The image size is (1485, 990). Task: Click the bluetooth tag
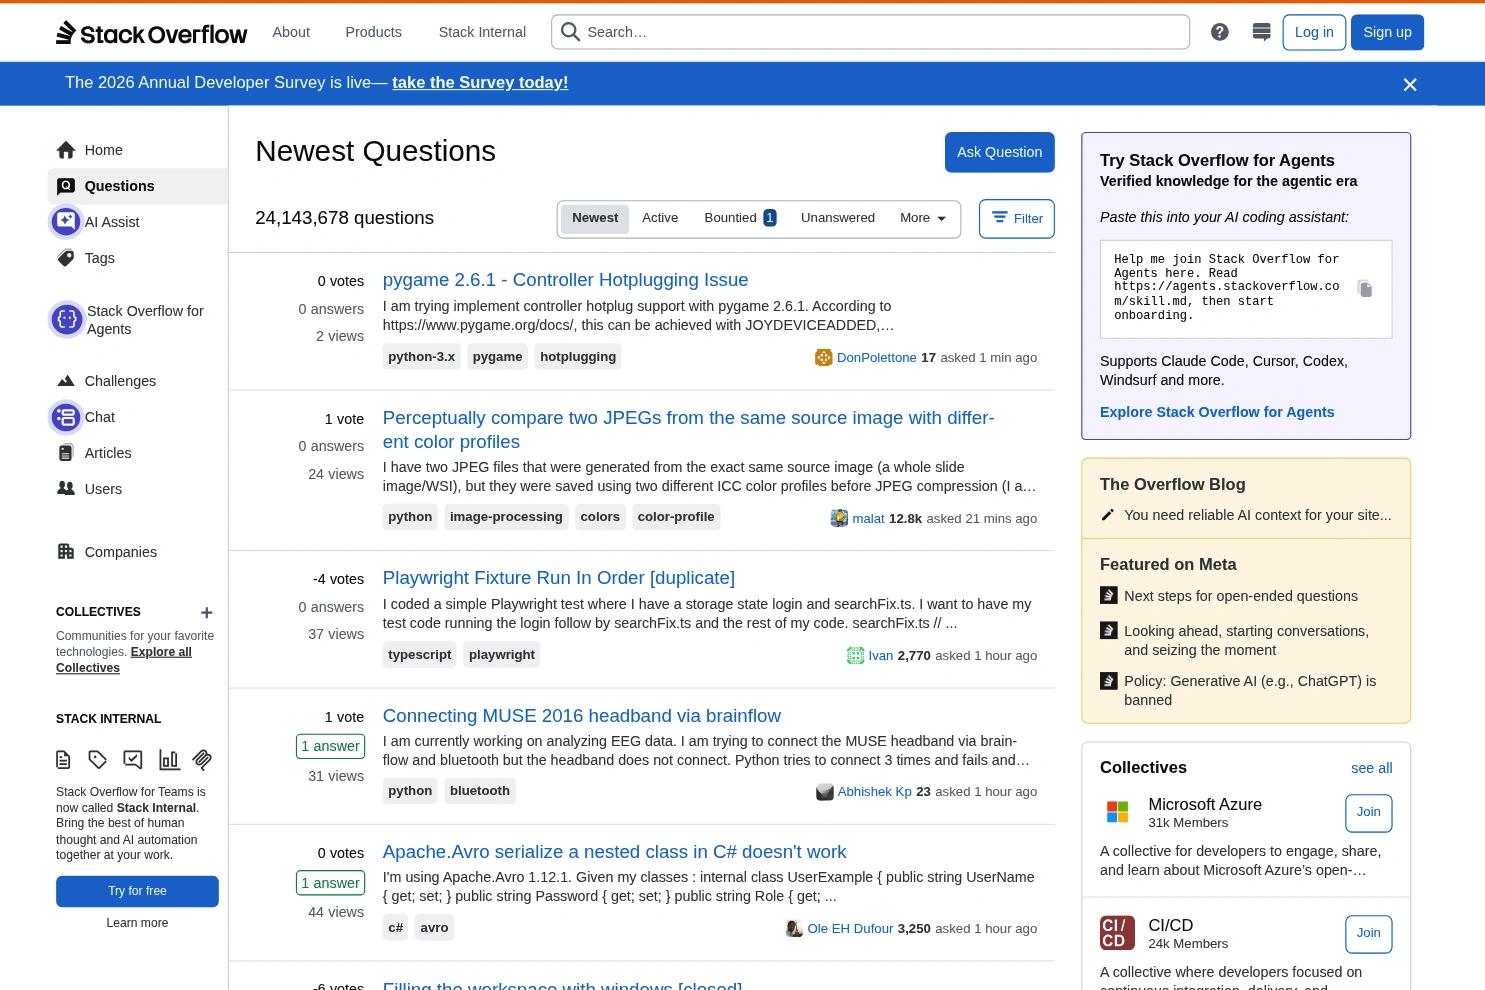(480, 791)
